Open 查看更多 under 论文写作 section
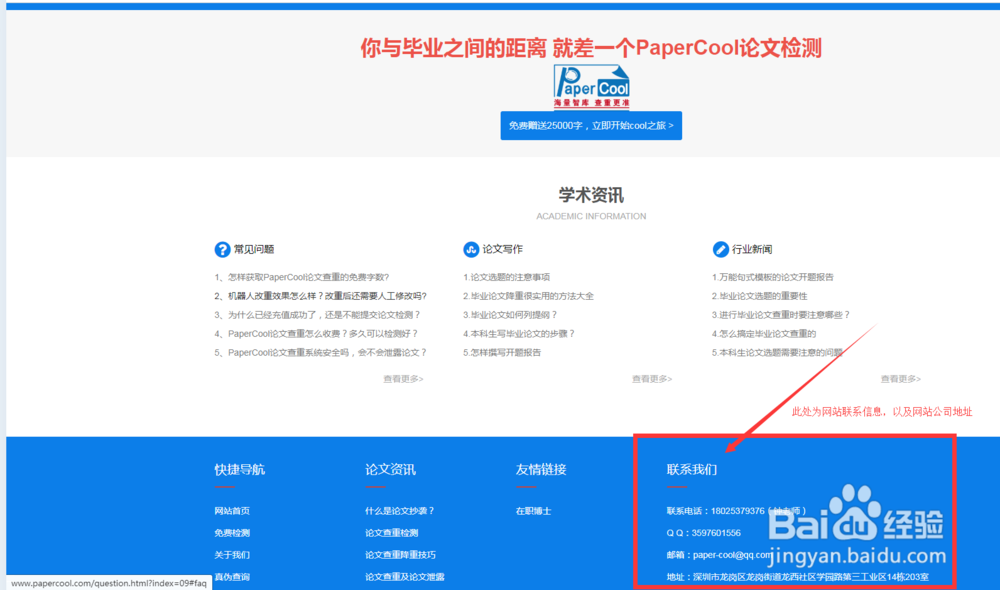This screenshot has height=590, width=1000. [651, 379]
